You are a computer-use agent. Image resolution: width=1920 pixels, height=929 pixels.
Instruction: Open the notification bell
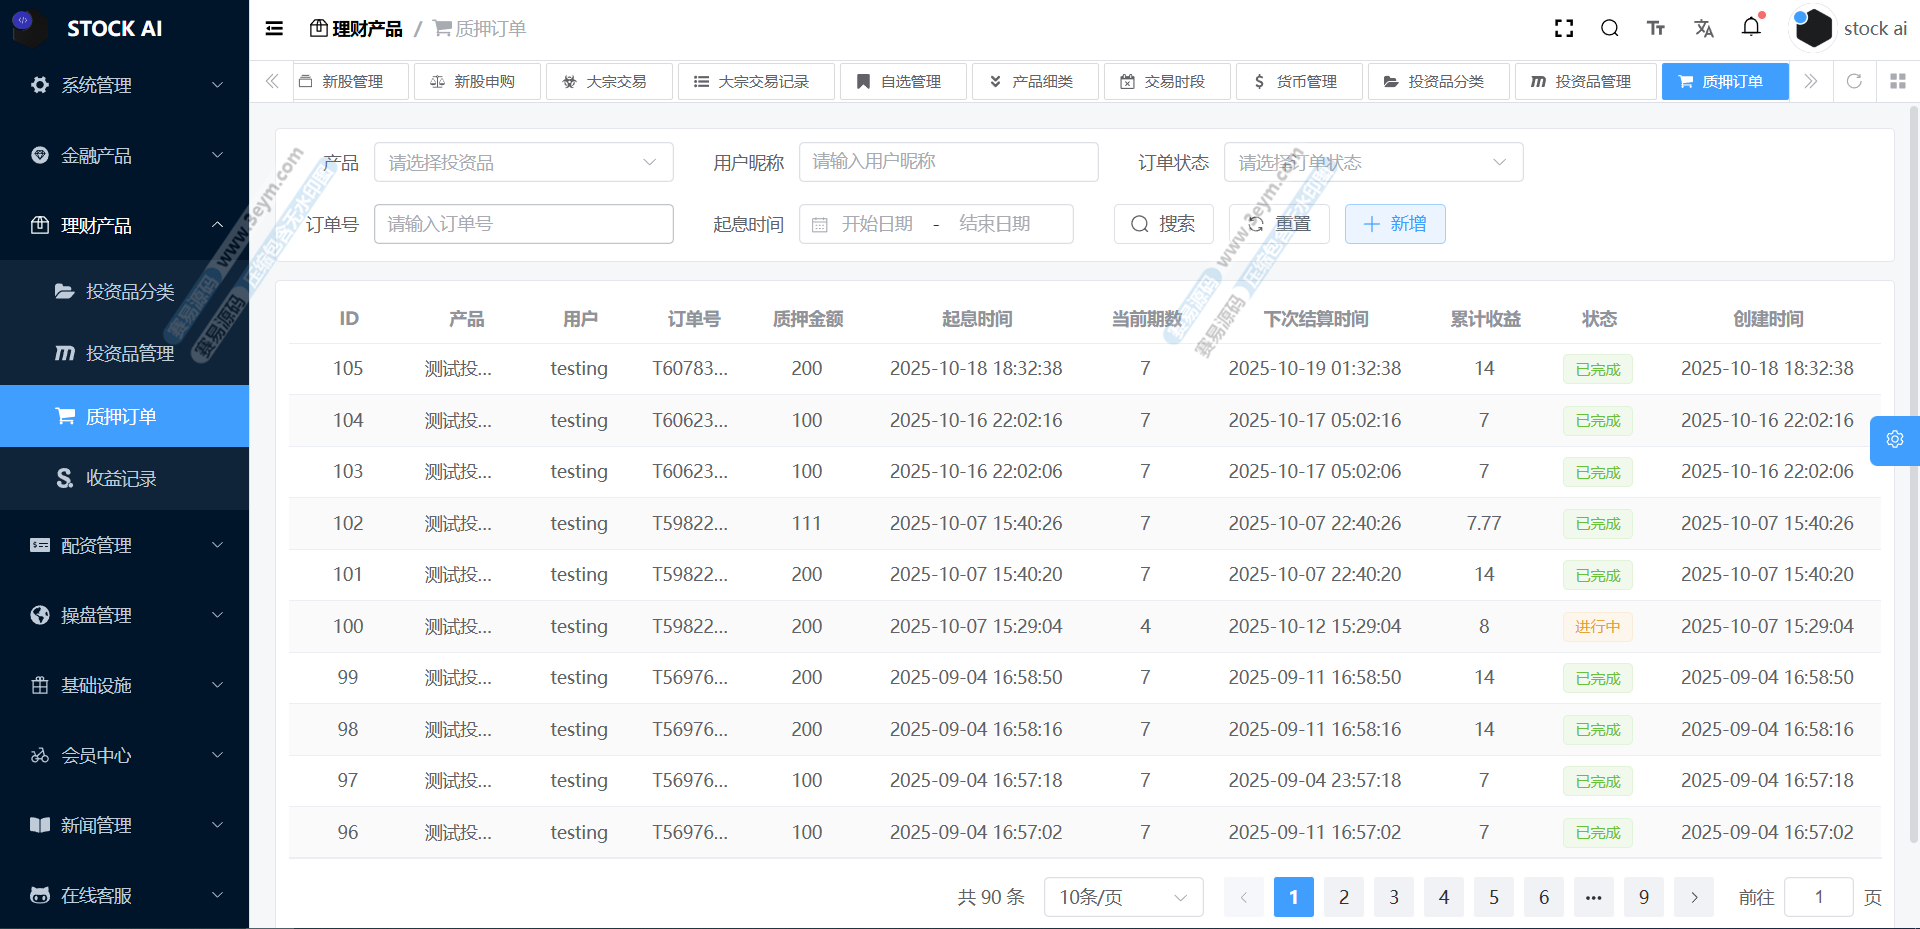[x=1751, y=27]
